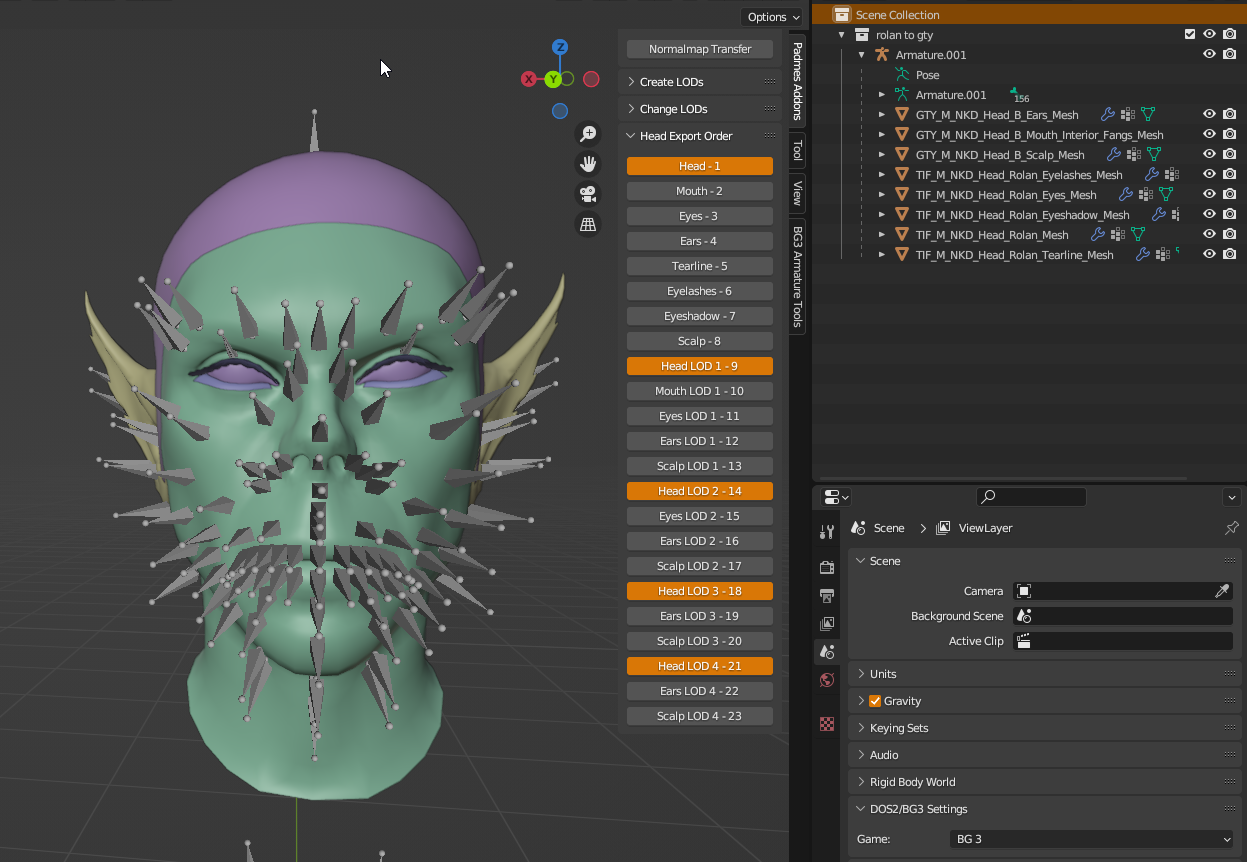
Task: Open Output properties printer icon
Action: click(827, 596)
